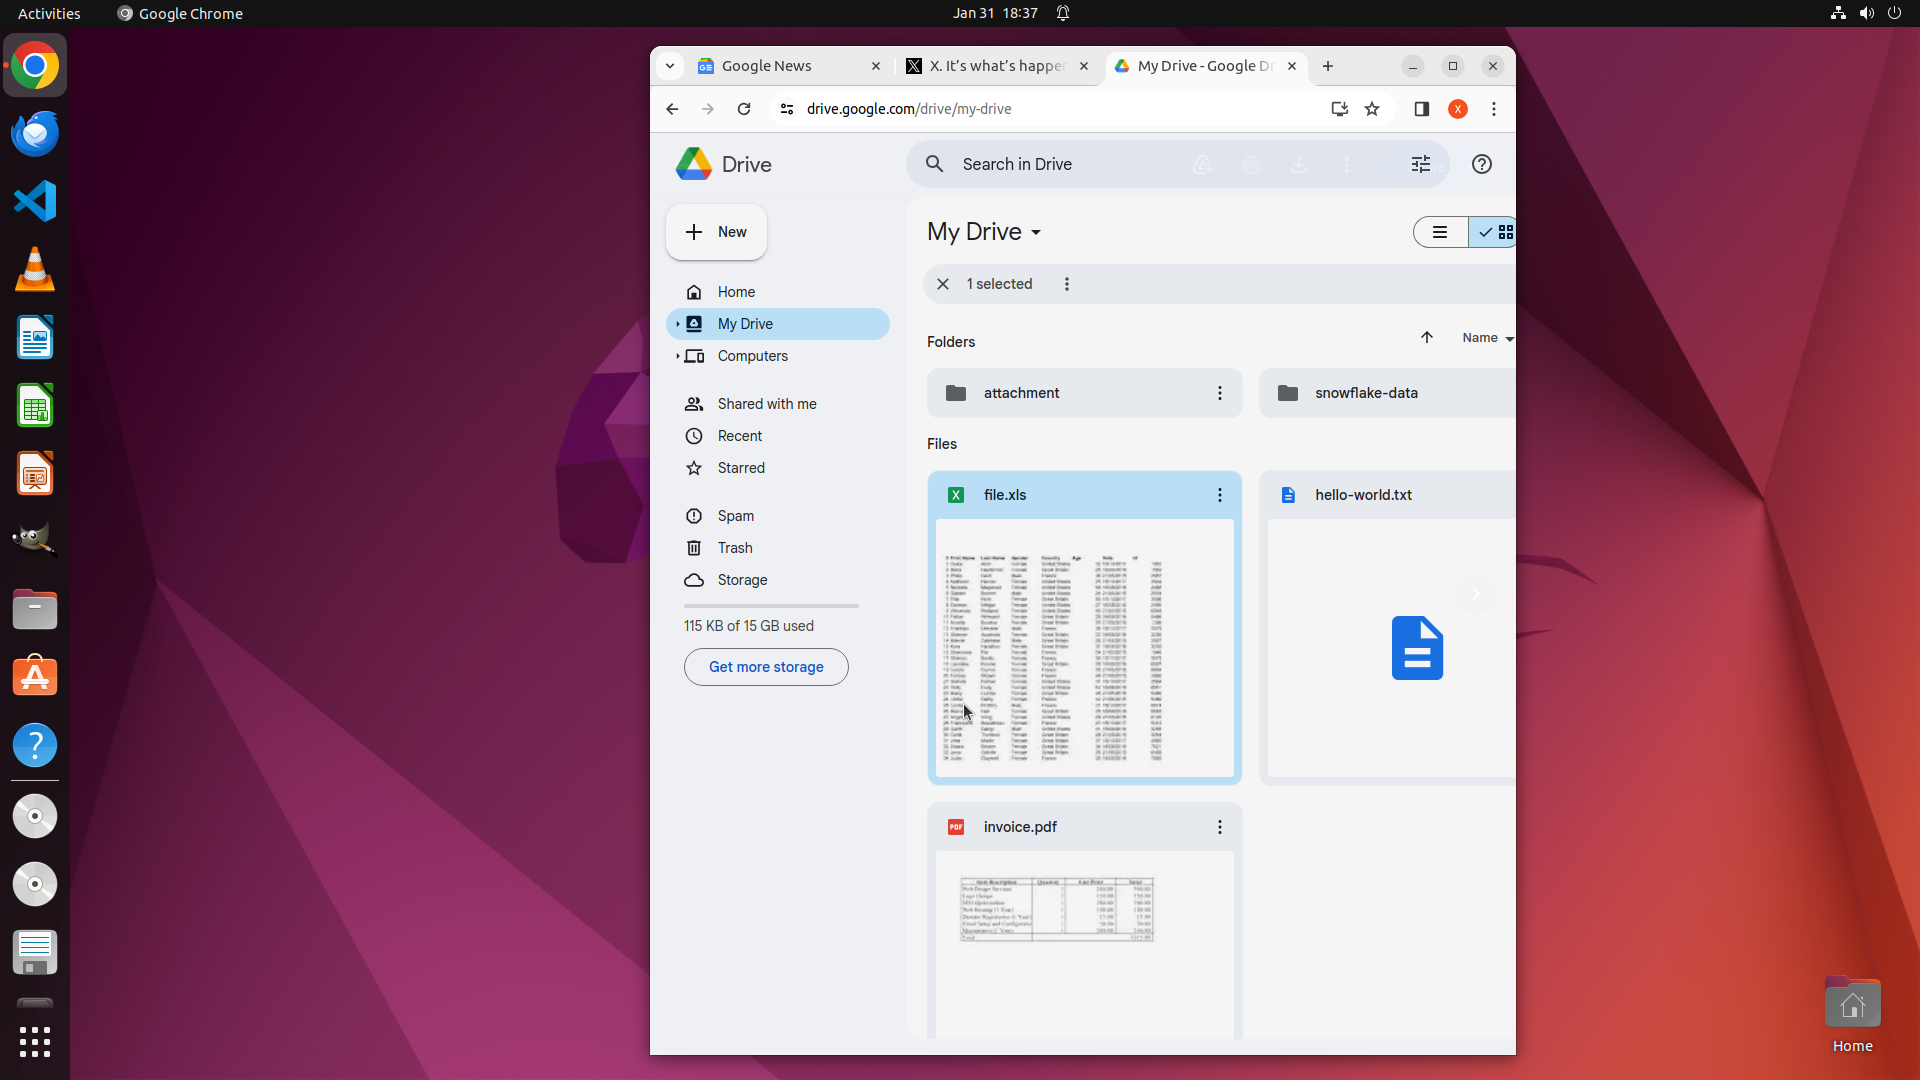The height and width of the screenshot is (1080, 1920).
Task: Click attachment folder's three-dot menu
Action: click(x=1219, y=393)
